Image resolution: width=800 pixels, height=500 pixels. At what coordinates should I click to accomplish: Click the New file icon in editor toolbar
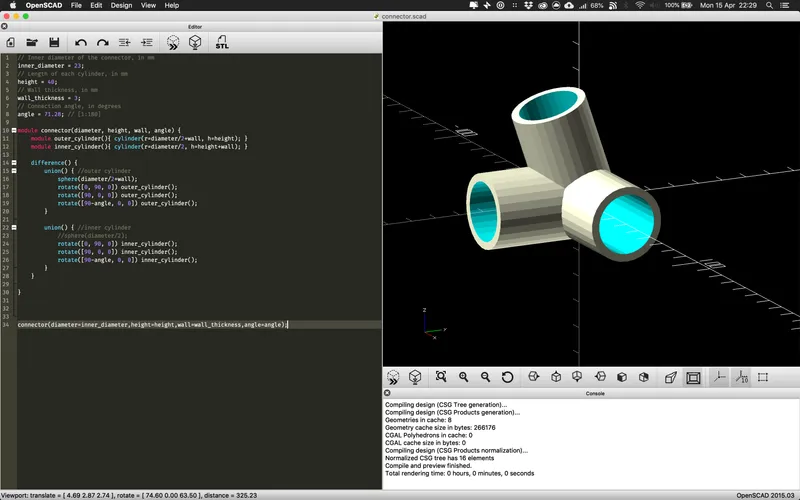[10, 43]
